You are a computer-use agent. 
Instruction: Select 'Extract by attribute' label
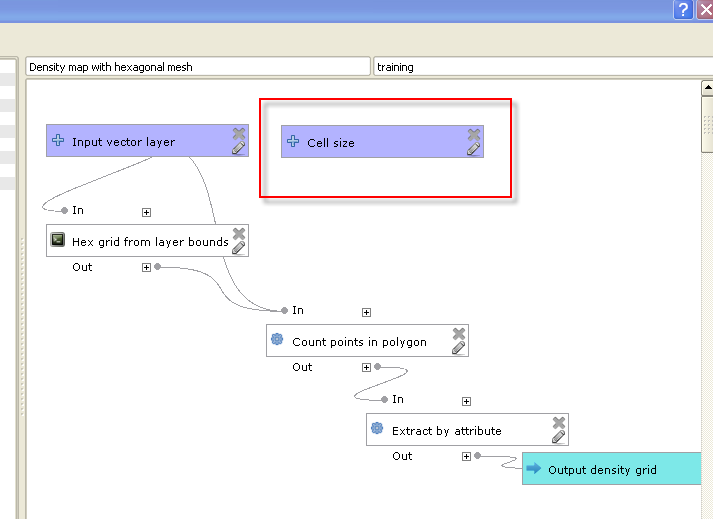coord(447,431)
